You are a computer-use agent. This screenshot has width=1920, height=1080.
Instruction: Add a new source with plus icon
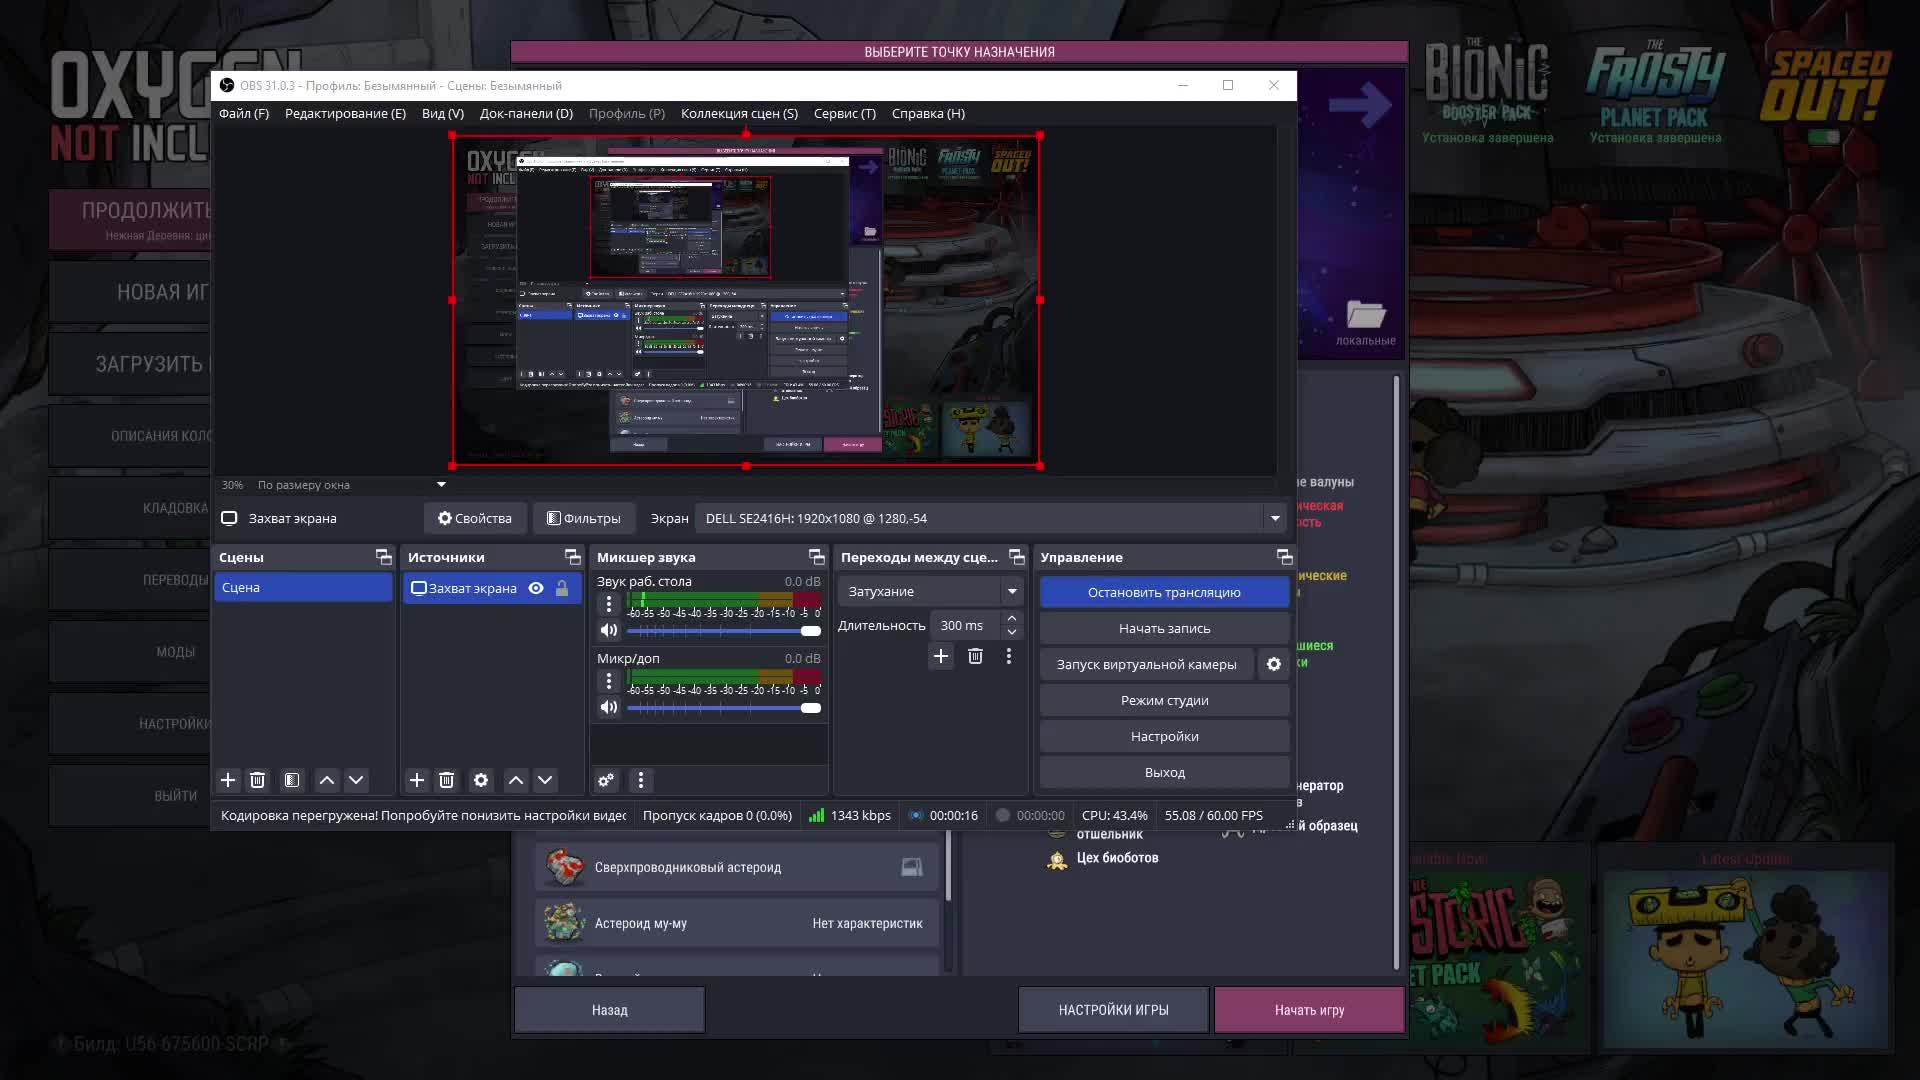(x=417, y=780)
